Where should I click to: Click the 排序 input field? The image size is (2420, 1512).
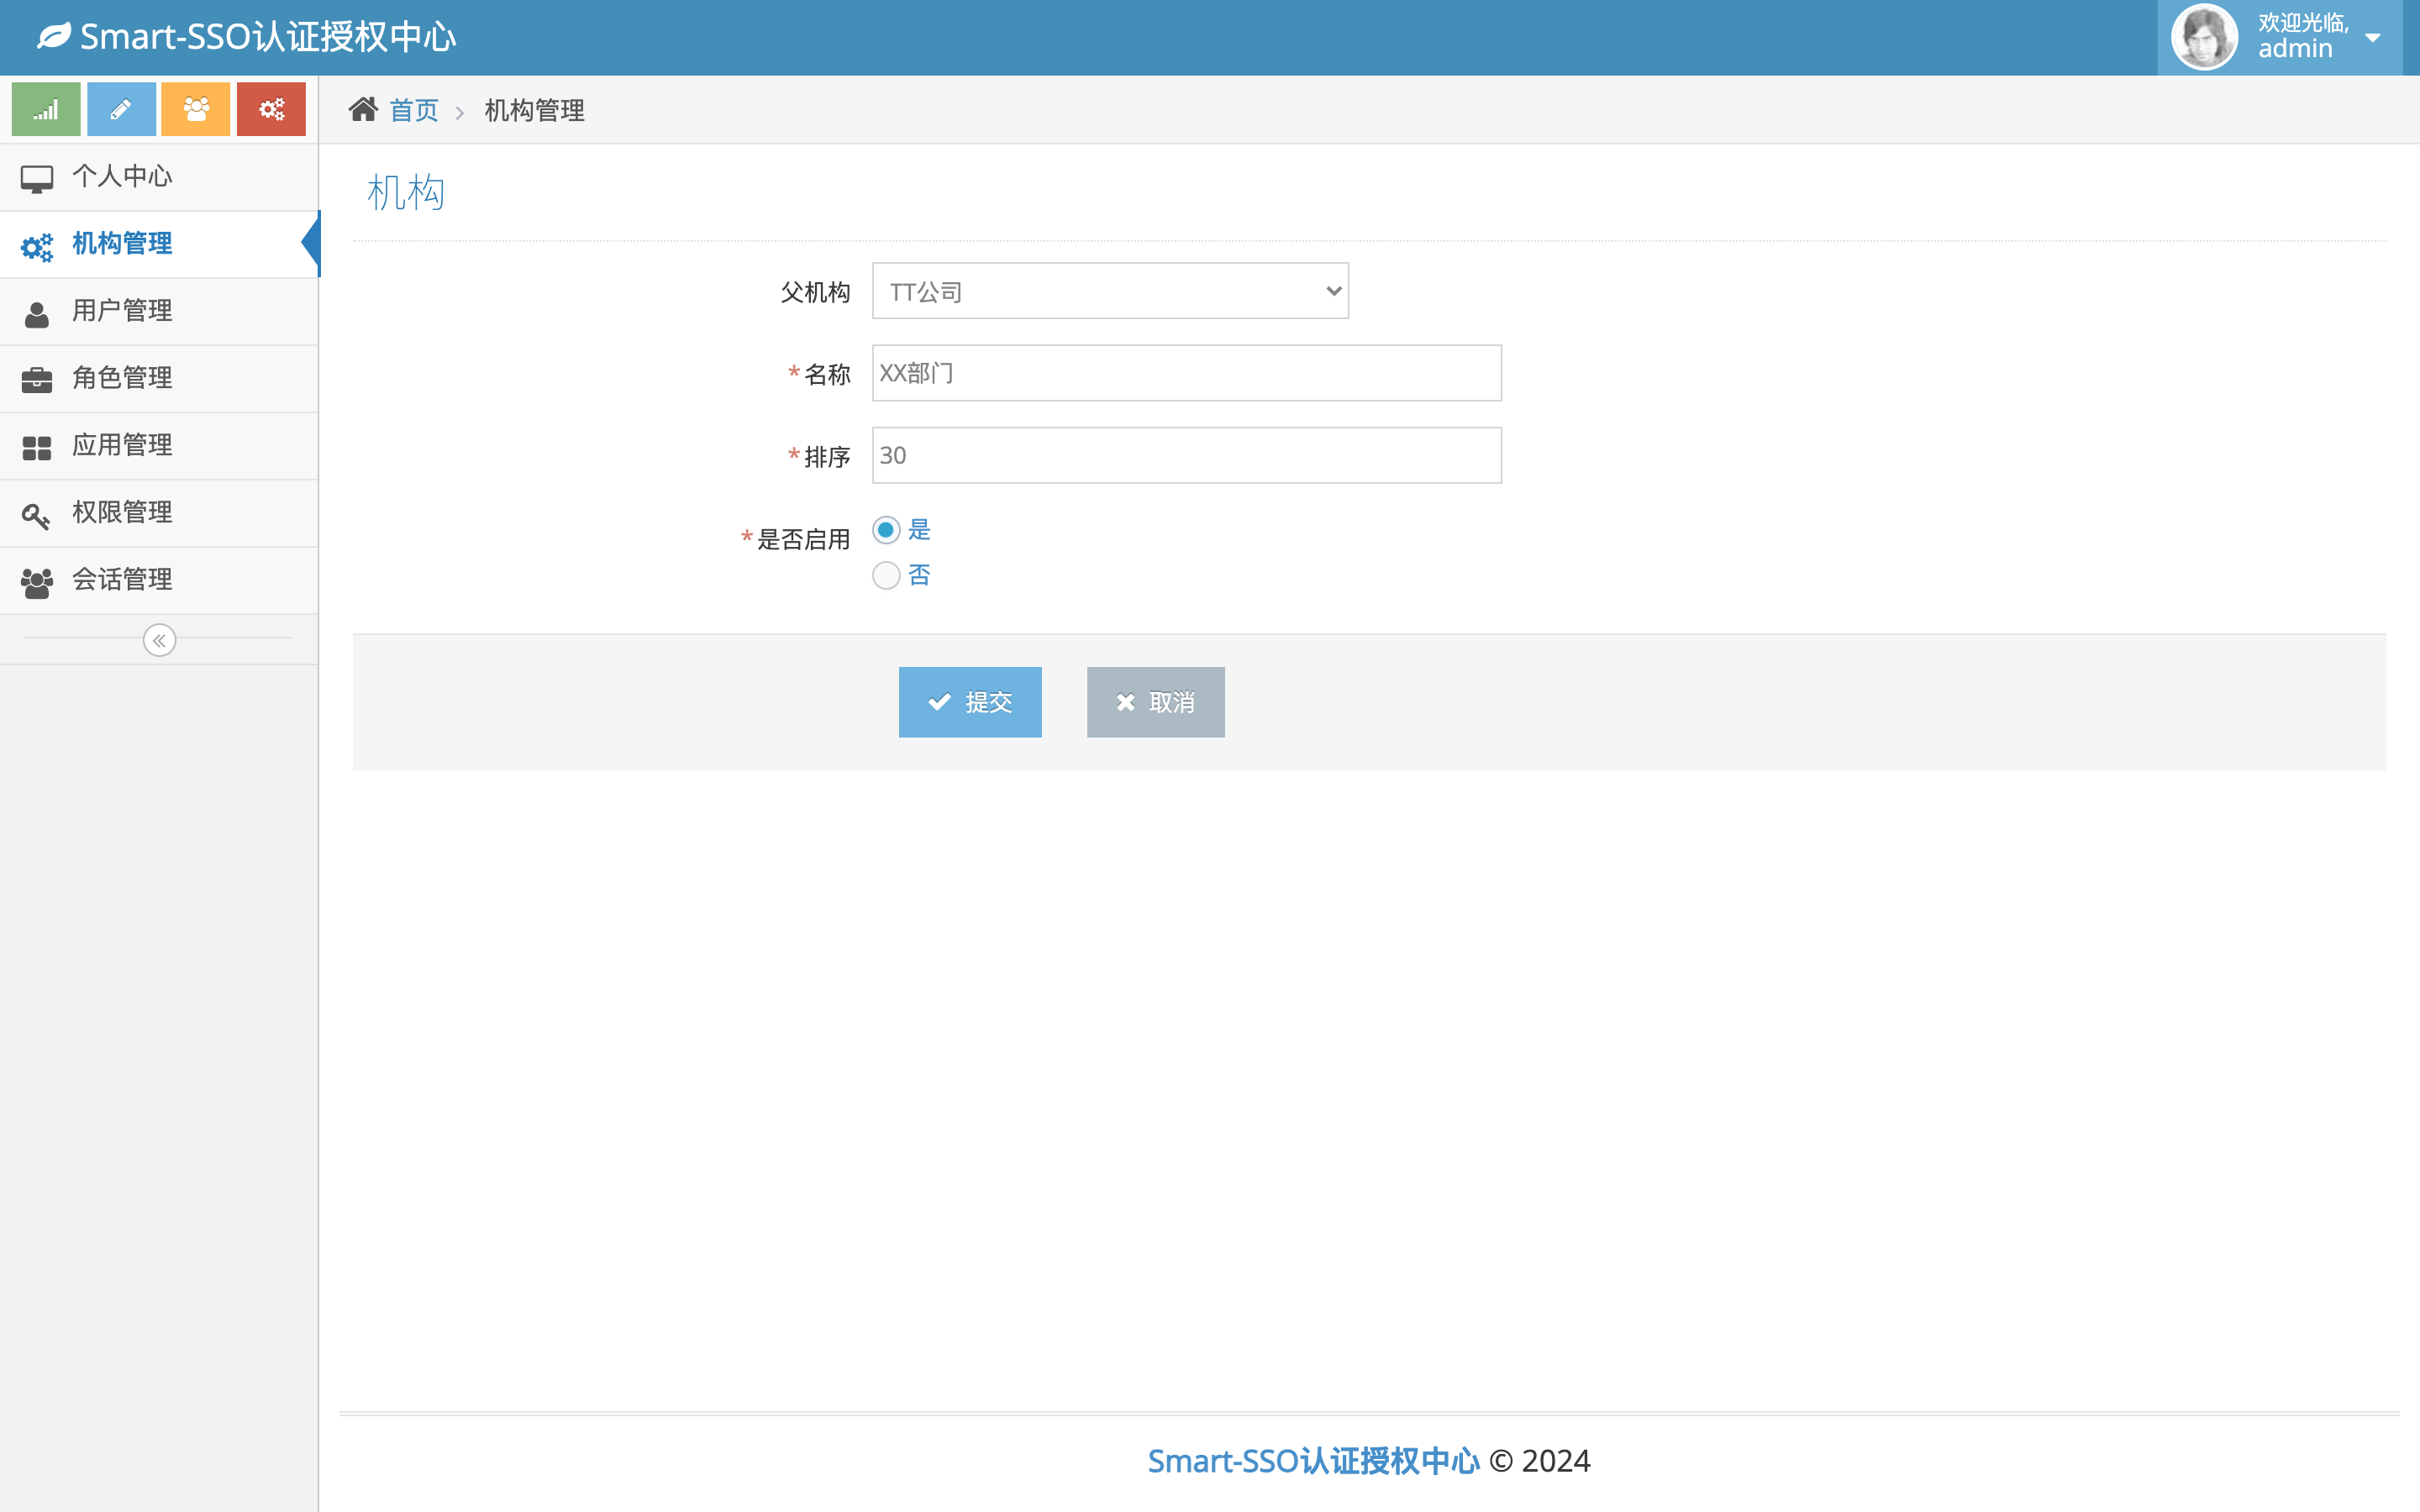pyautogui.click(x=1186, y=455)
